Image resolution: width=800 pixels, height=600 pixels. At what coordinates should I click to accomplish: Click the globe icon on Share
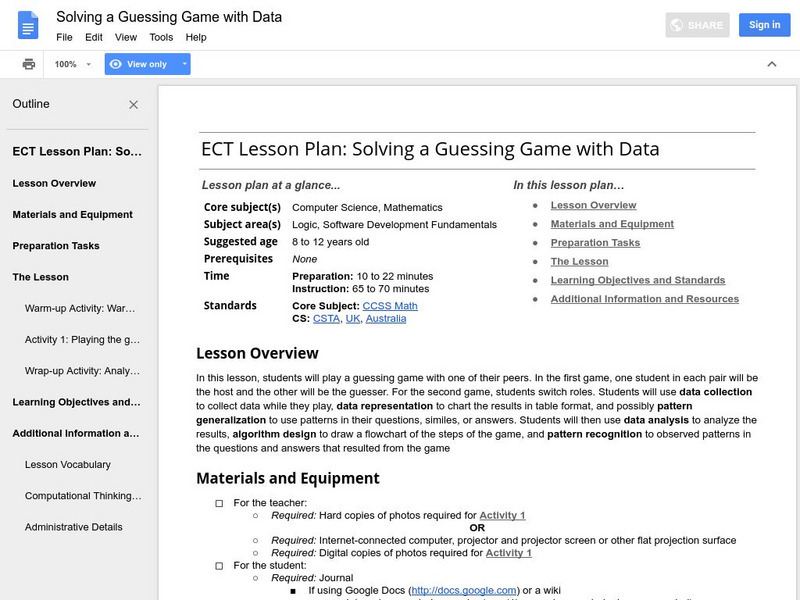[x=677, y=25]
